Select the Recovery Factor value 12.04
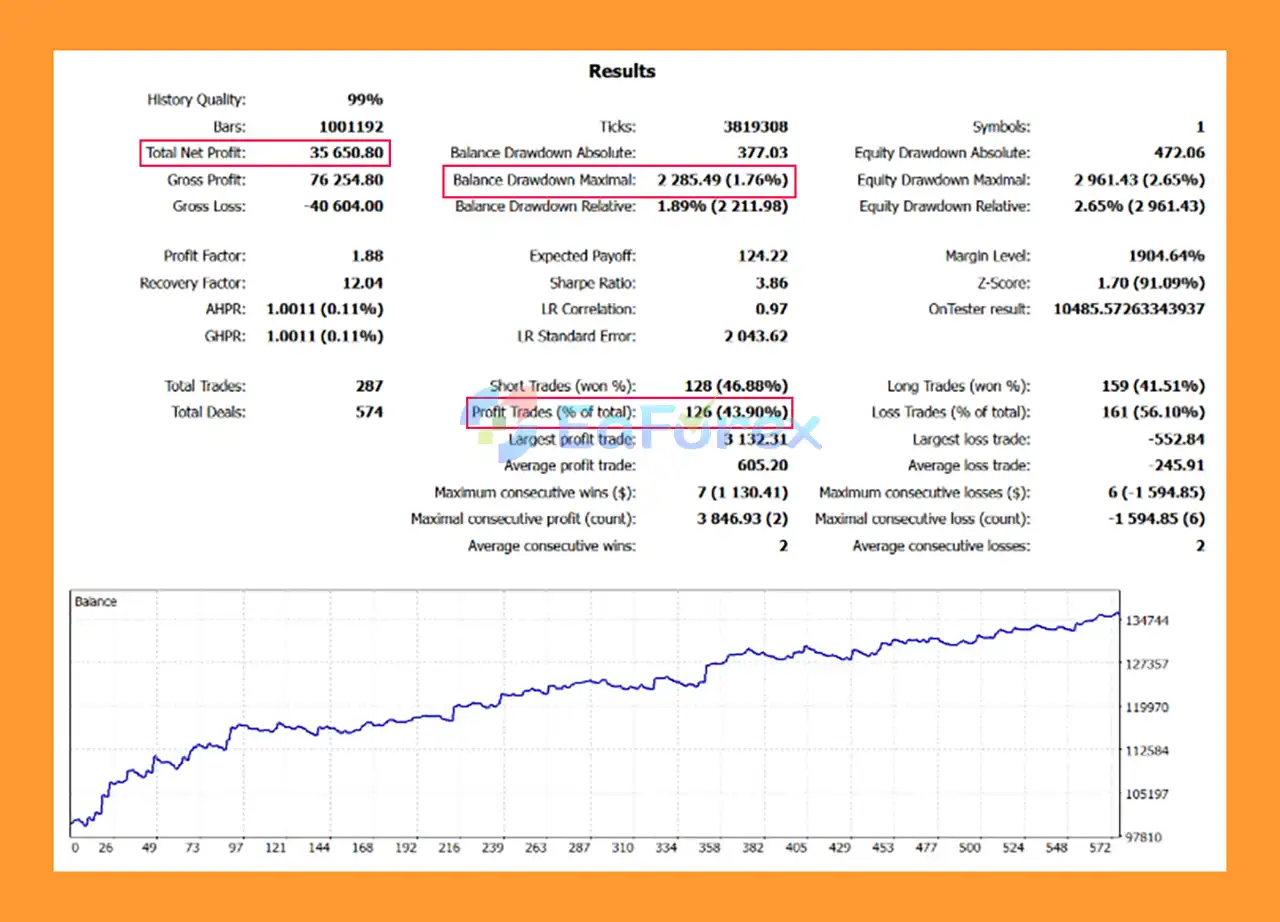This screenshot has height=922, width=1280. pos(364,282)
